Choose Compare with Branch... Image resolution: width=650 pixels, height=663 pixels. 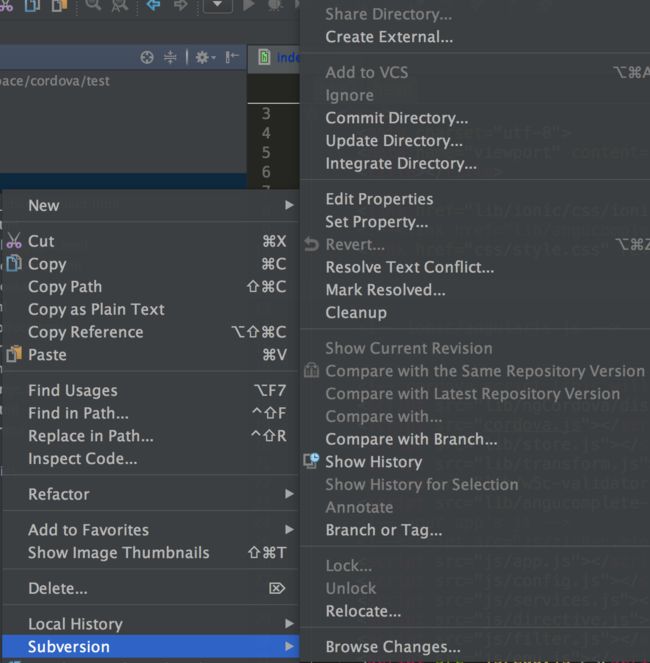(x=475, y=439)
